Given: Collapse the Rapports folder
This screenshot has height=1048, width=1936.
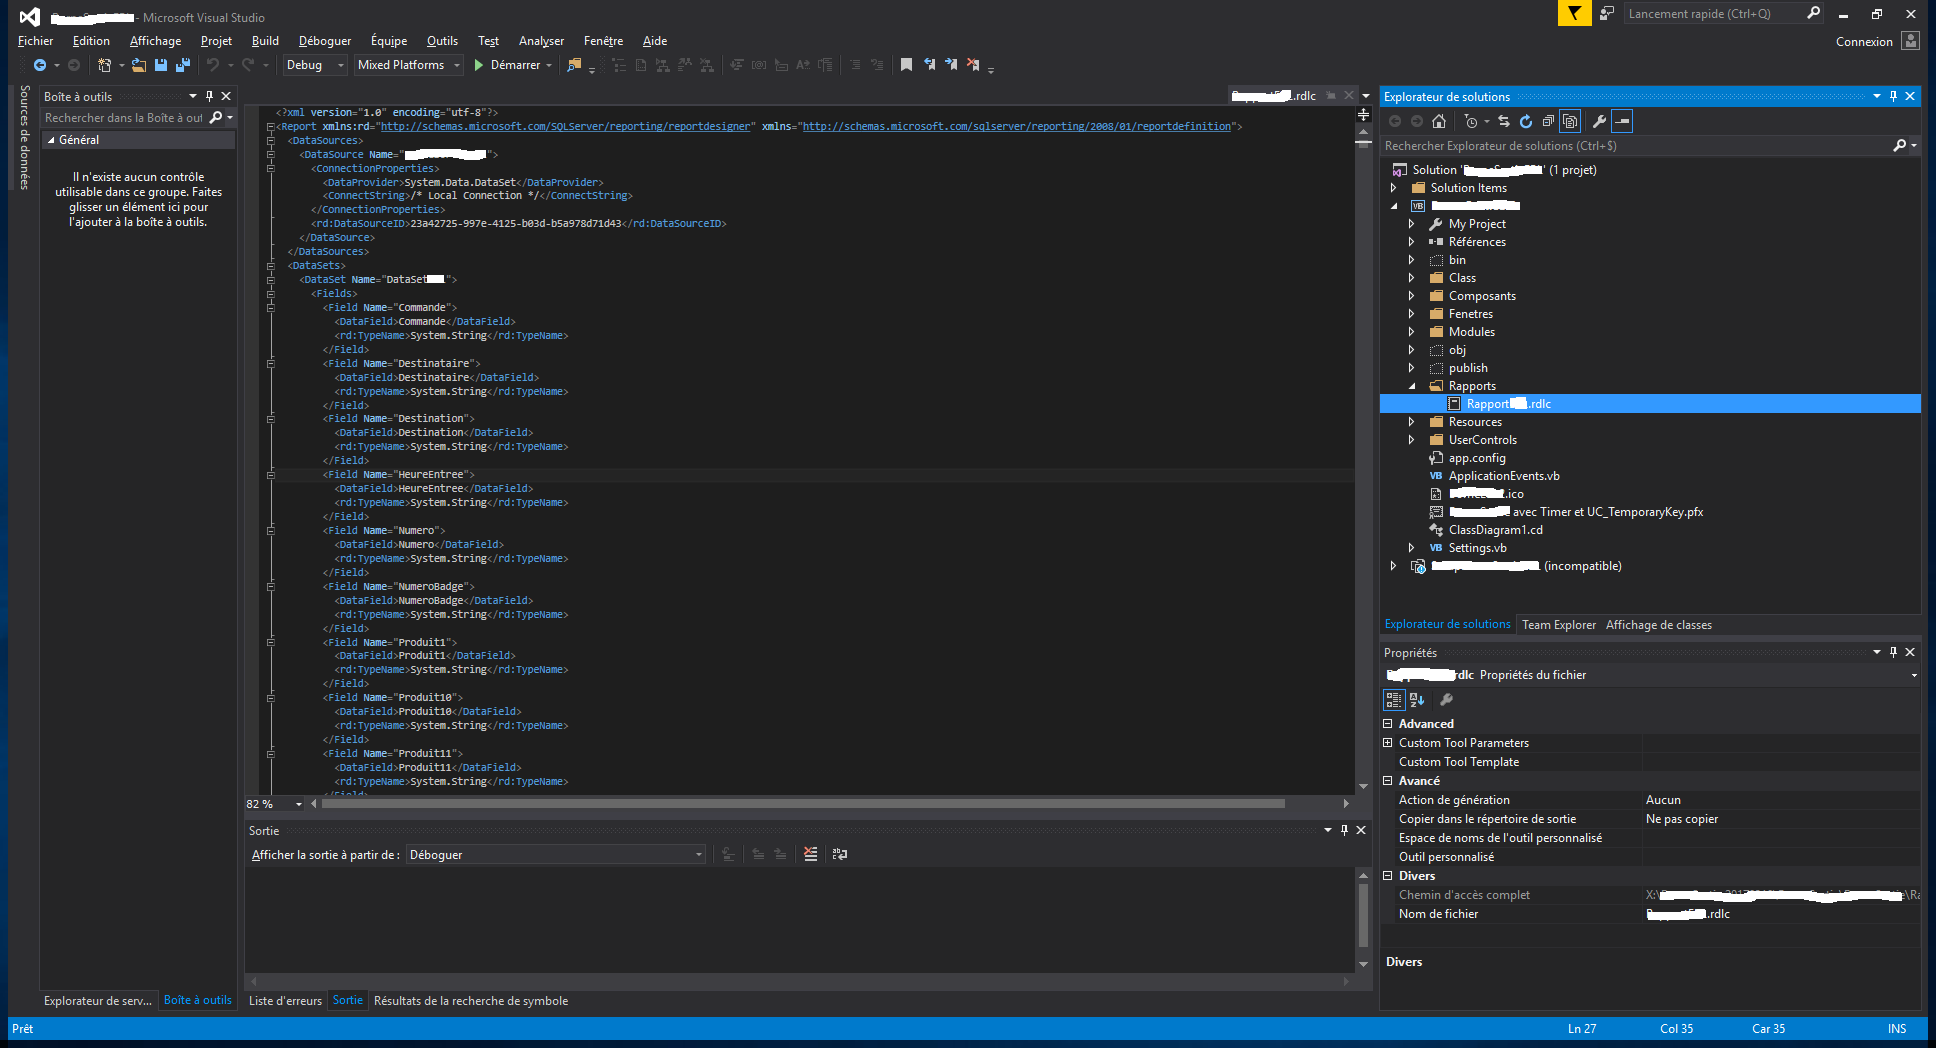Looking at the screenshot, I should coord(1411,385).
